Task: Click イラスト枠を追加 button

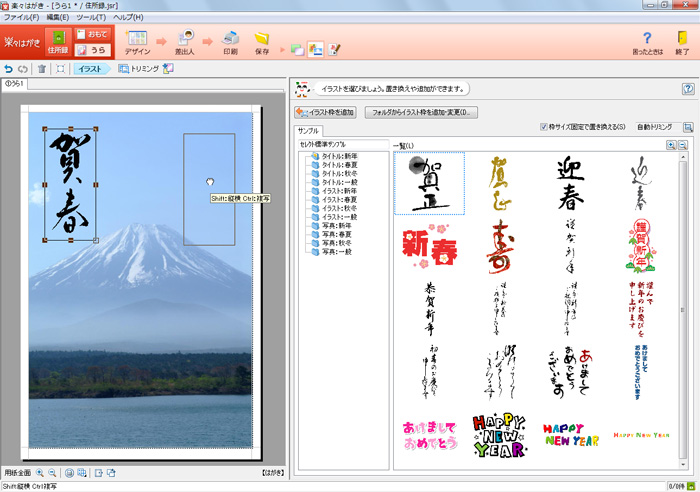Action: 325,112
